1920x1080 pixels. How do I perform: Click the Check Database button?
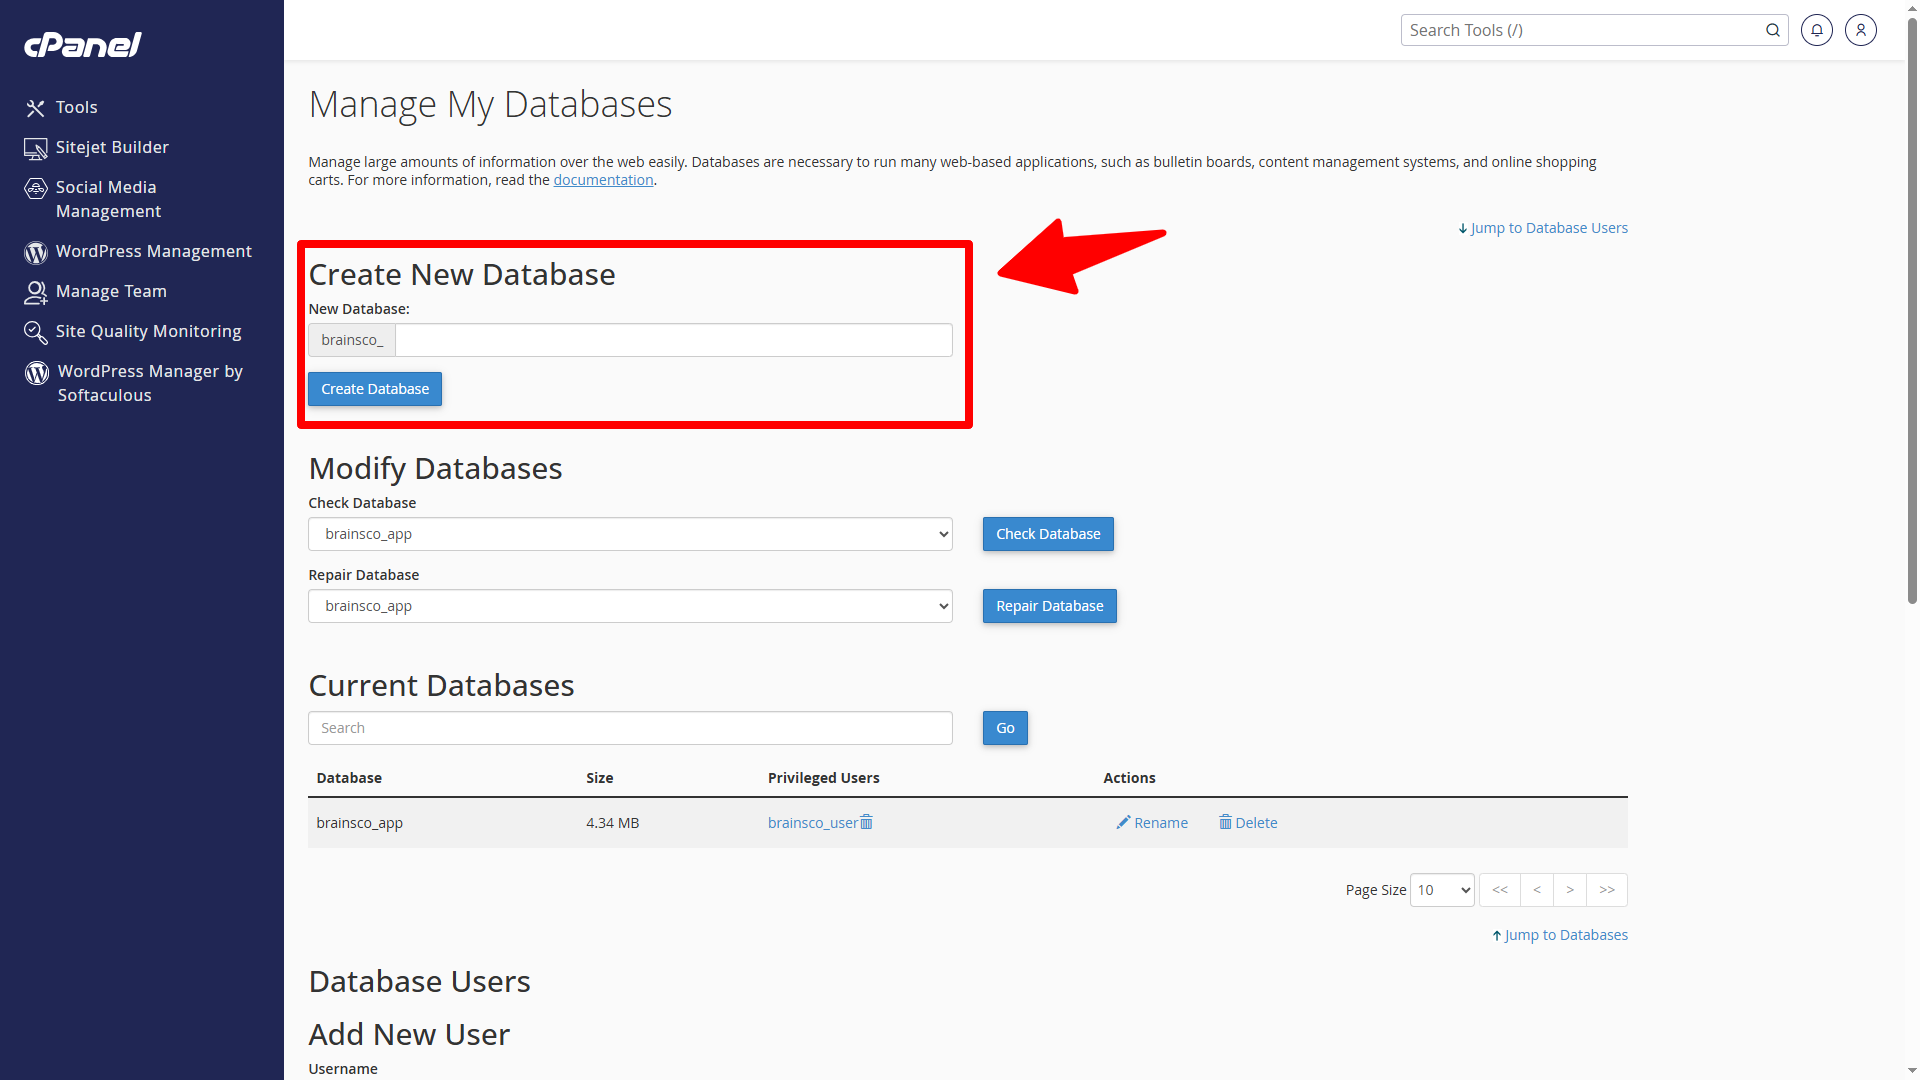point(1048,534)
